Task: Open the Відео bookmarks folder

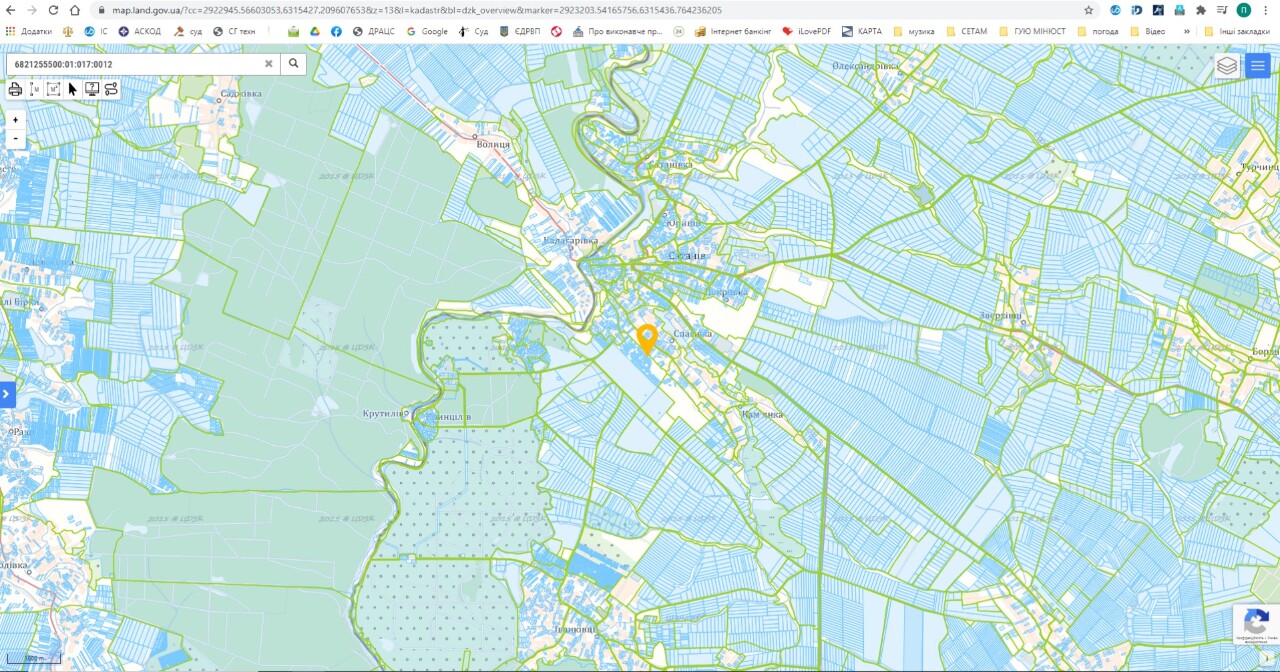Action: tap(1148, 31)
